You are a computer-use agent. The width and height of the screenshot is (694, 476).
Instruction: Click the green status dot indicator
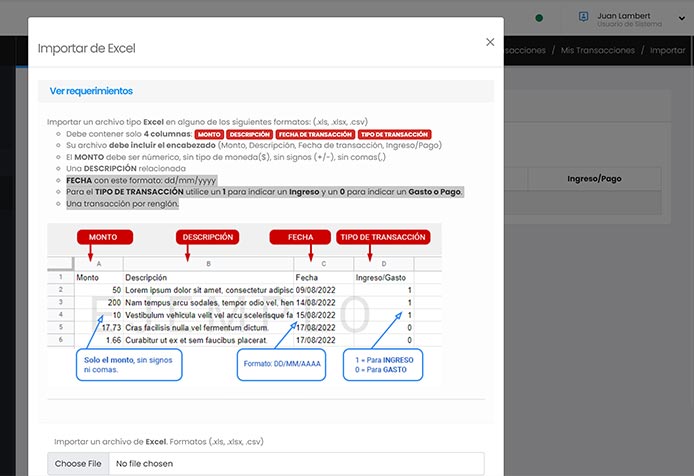click(539, 18)
